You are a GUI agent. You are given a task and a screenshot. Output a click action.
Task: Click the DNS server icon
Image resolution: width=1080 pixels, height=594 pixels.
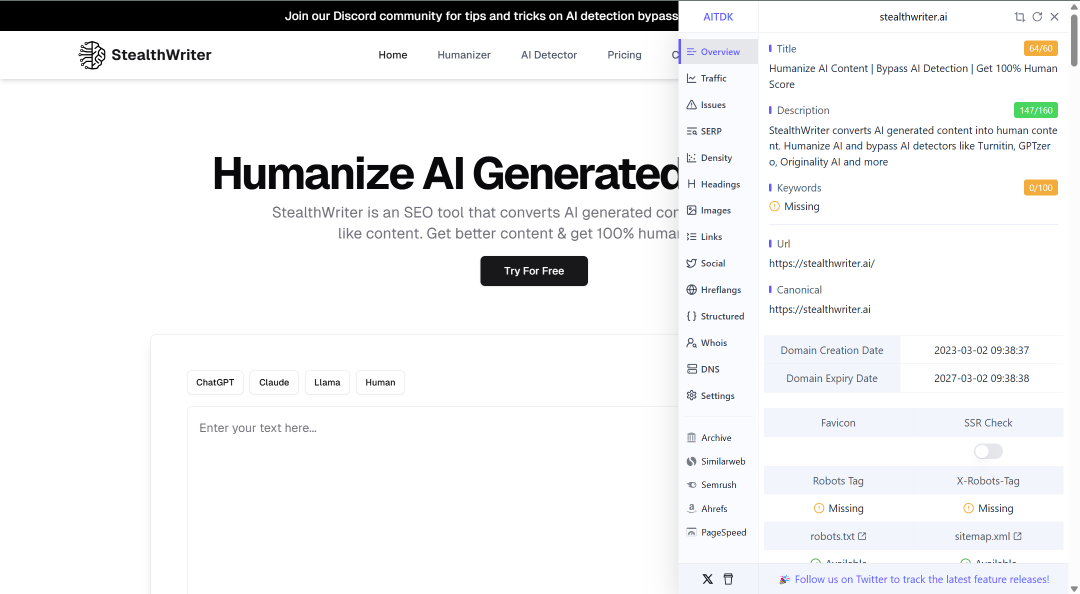coord(692,369)
